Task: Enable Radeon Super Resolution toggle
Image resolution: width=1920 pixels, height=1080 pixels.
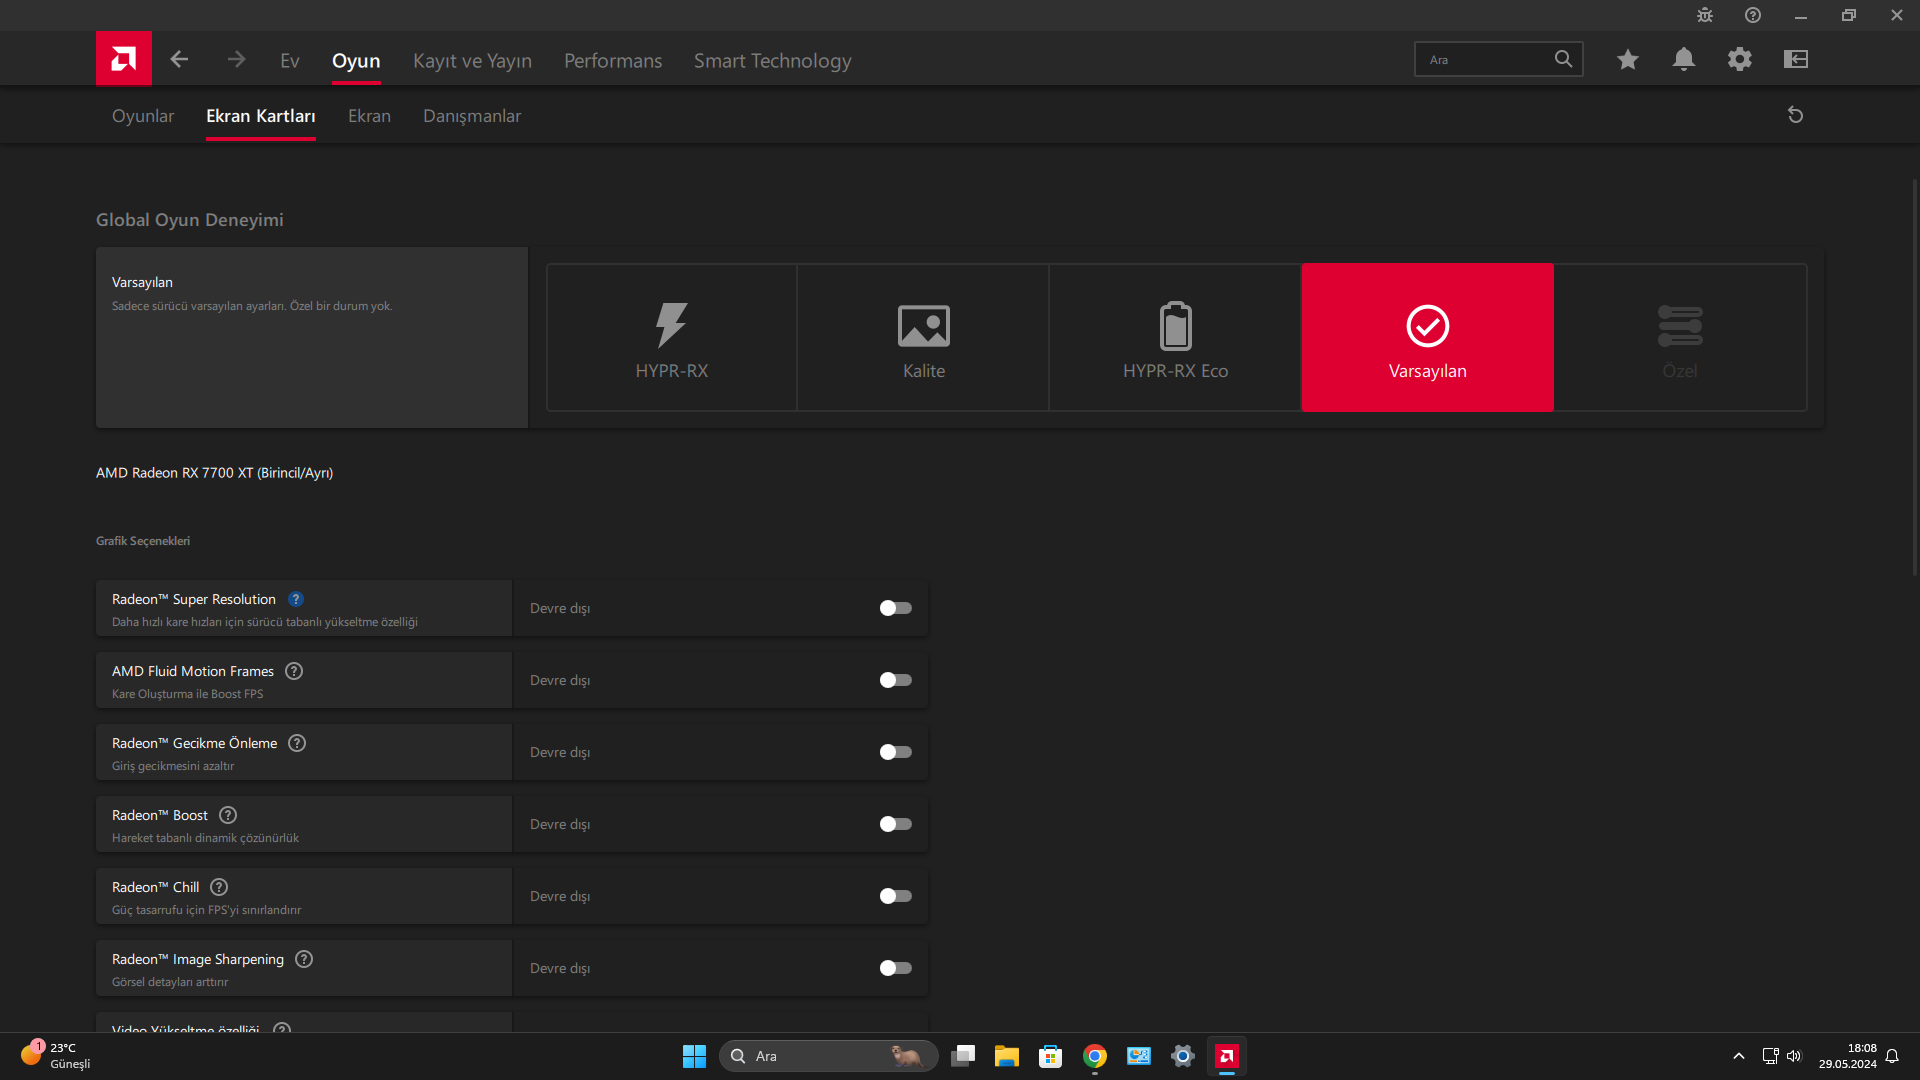Action: 895,608
